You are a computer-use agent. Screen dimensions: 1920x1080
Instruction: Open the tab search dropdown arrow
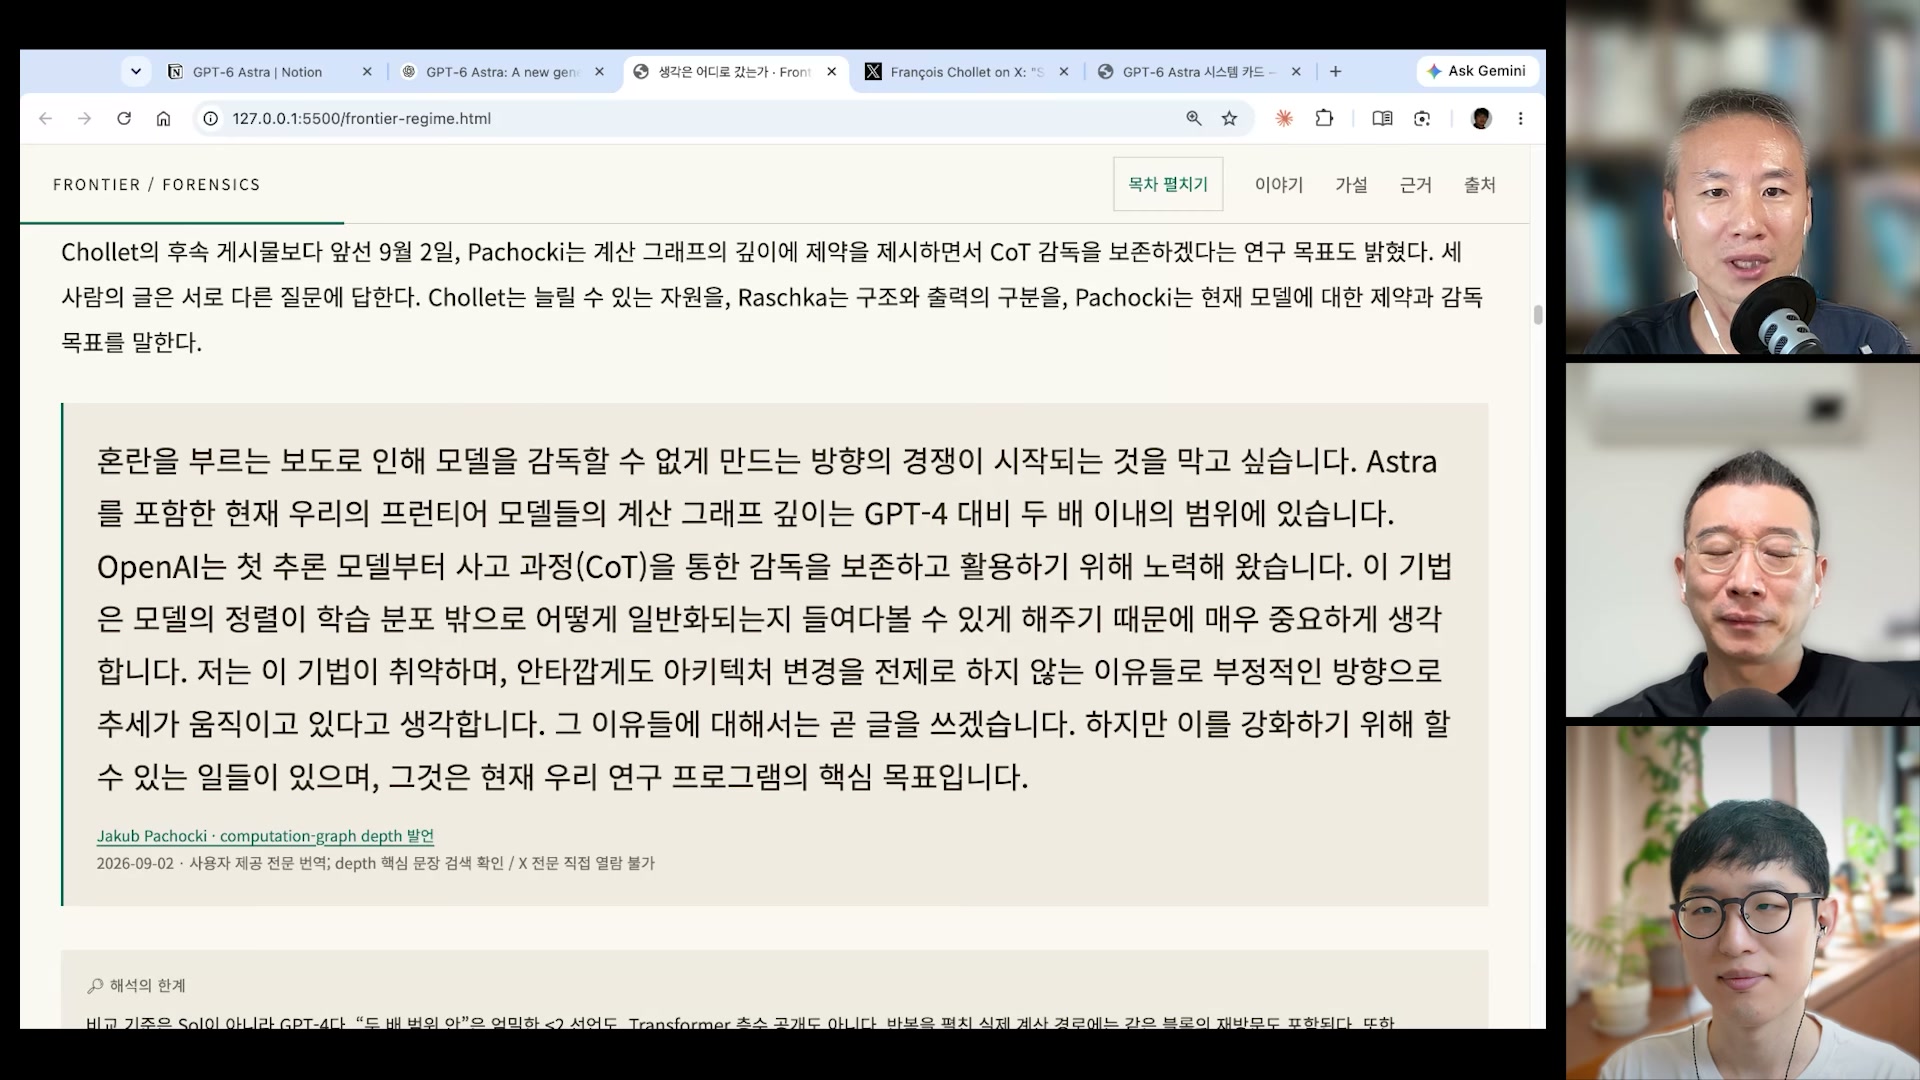tap(135, 72)
